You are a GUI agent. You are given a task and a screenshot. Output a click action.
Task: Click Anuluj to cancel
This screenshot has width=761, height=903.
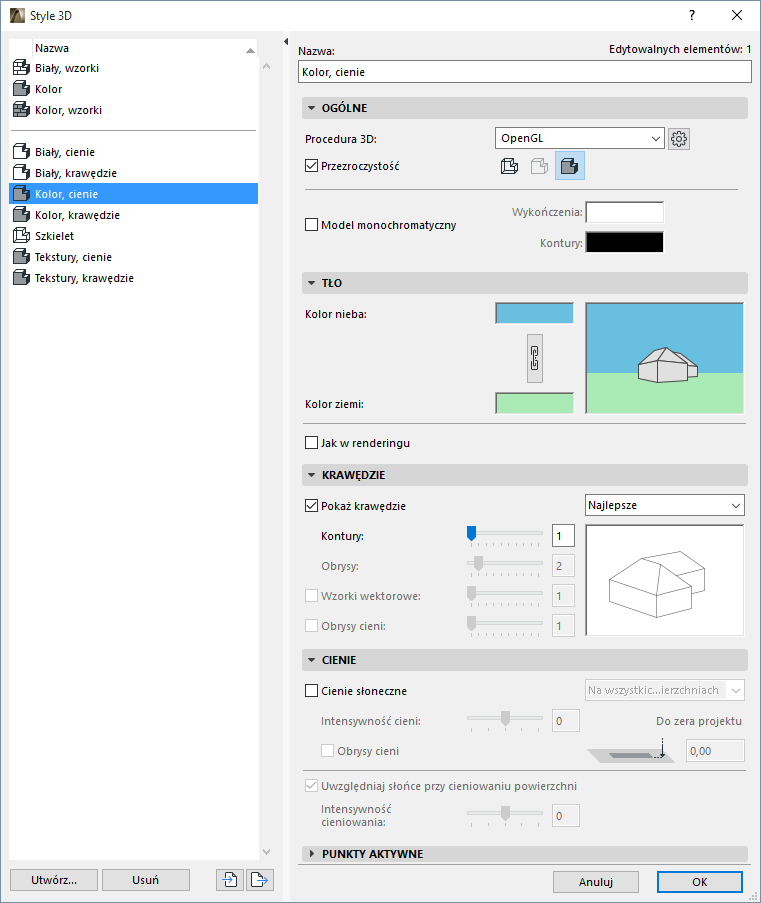click(x=596, y=882)
